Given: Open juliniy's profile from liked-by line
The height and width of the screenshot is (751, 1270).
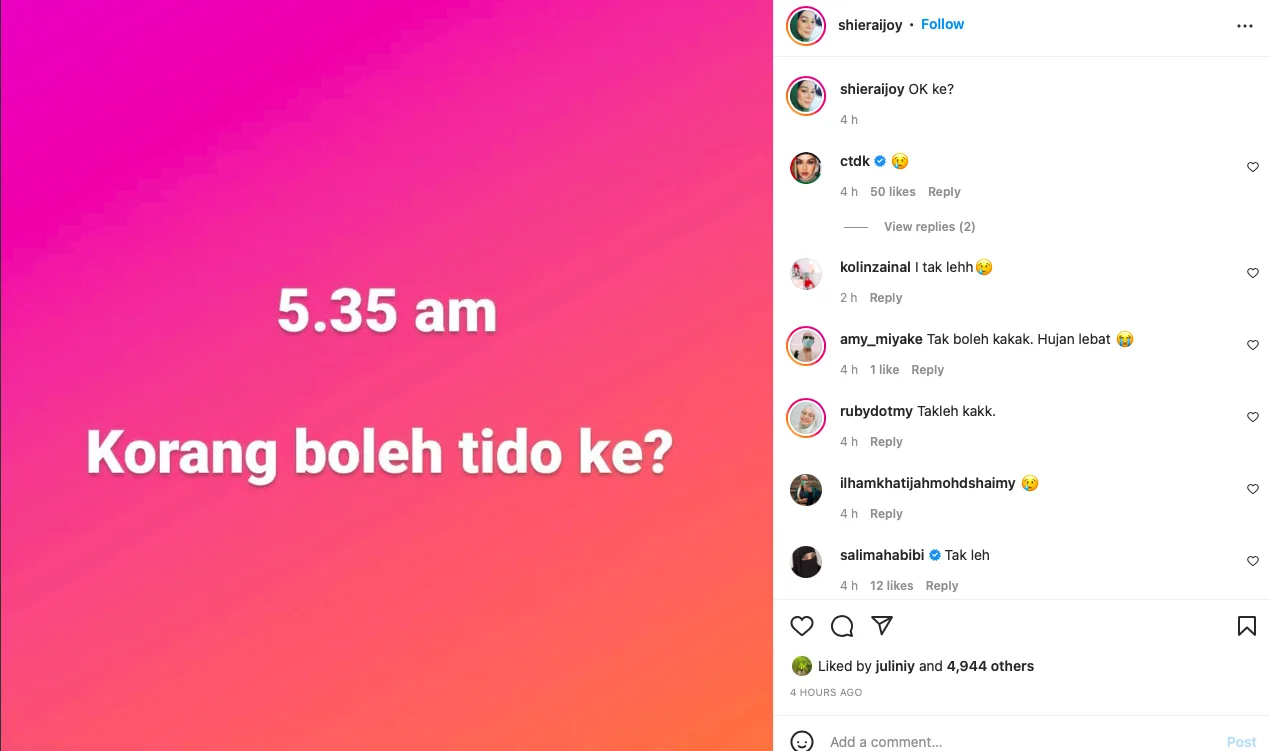Looking at the screenshot, I should click(893, 666).
